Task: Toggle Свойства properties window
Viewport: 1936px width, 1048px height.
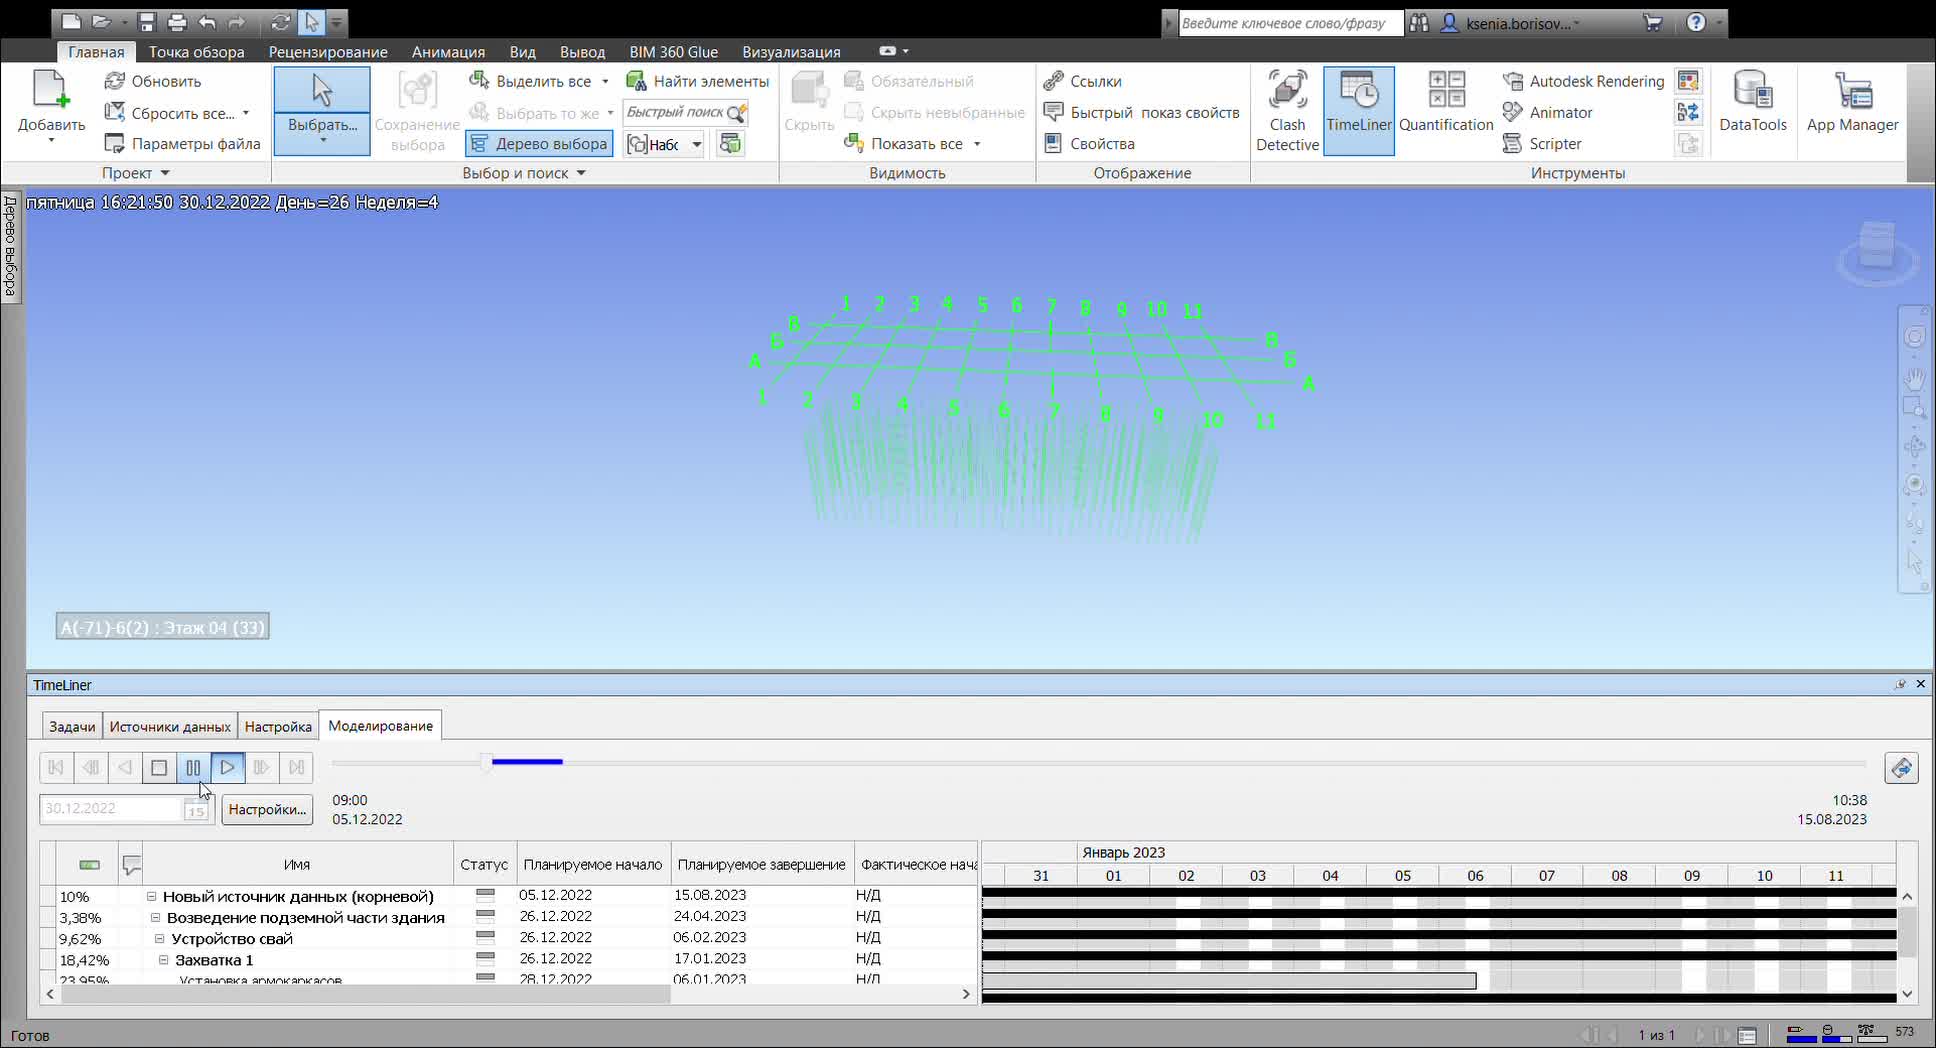Action: point(1089,143)
